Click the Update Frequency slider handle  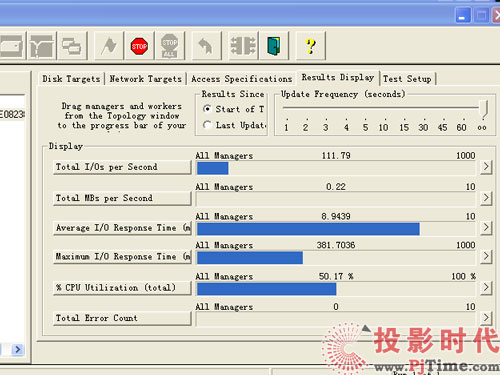pyautogui.click(x=484, y=109)
